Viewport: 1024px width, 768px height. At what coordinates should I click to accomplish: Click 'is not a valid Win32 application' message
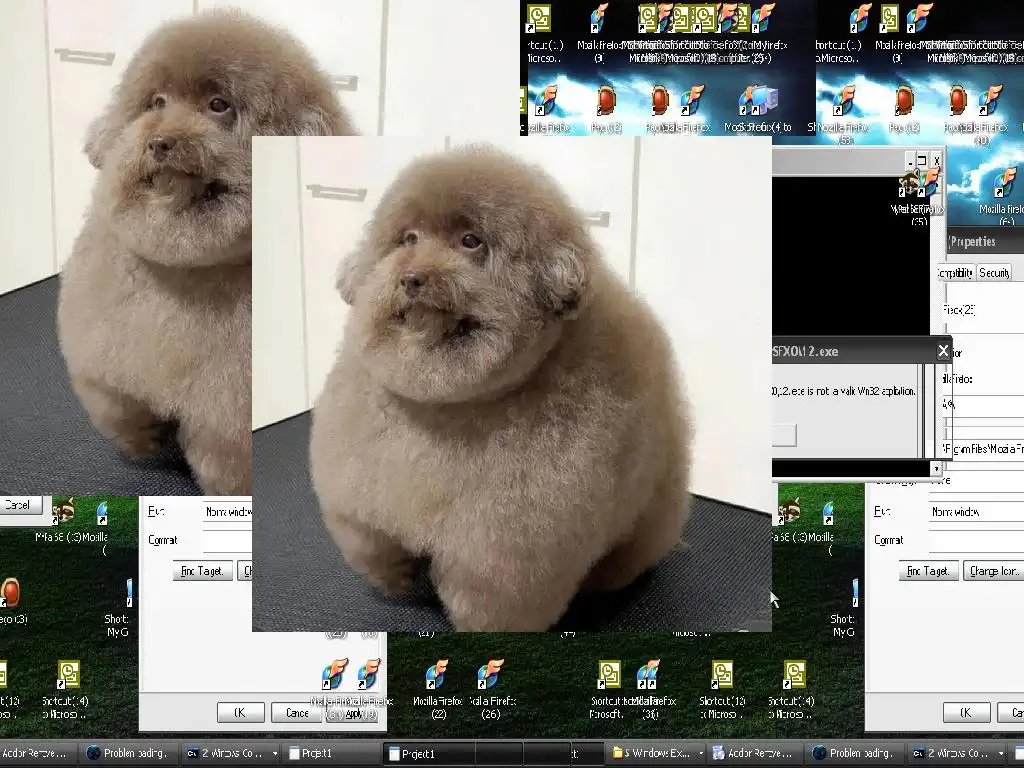[844, 391]
